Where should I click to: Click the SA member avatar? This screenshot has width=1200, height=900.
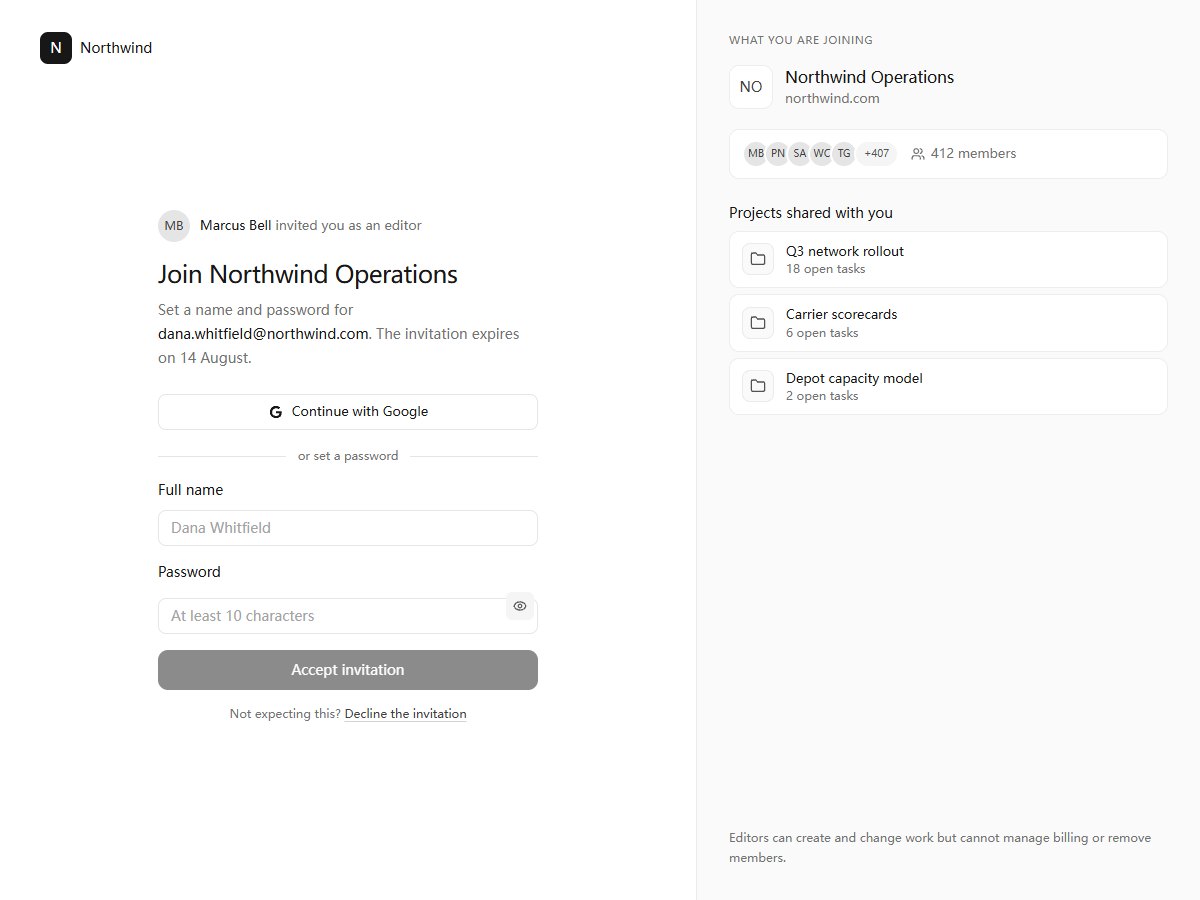pyautogui.click(x=799, y=154)
